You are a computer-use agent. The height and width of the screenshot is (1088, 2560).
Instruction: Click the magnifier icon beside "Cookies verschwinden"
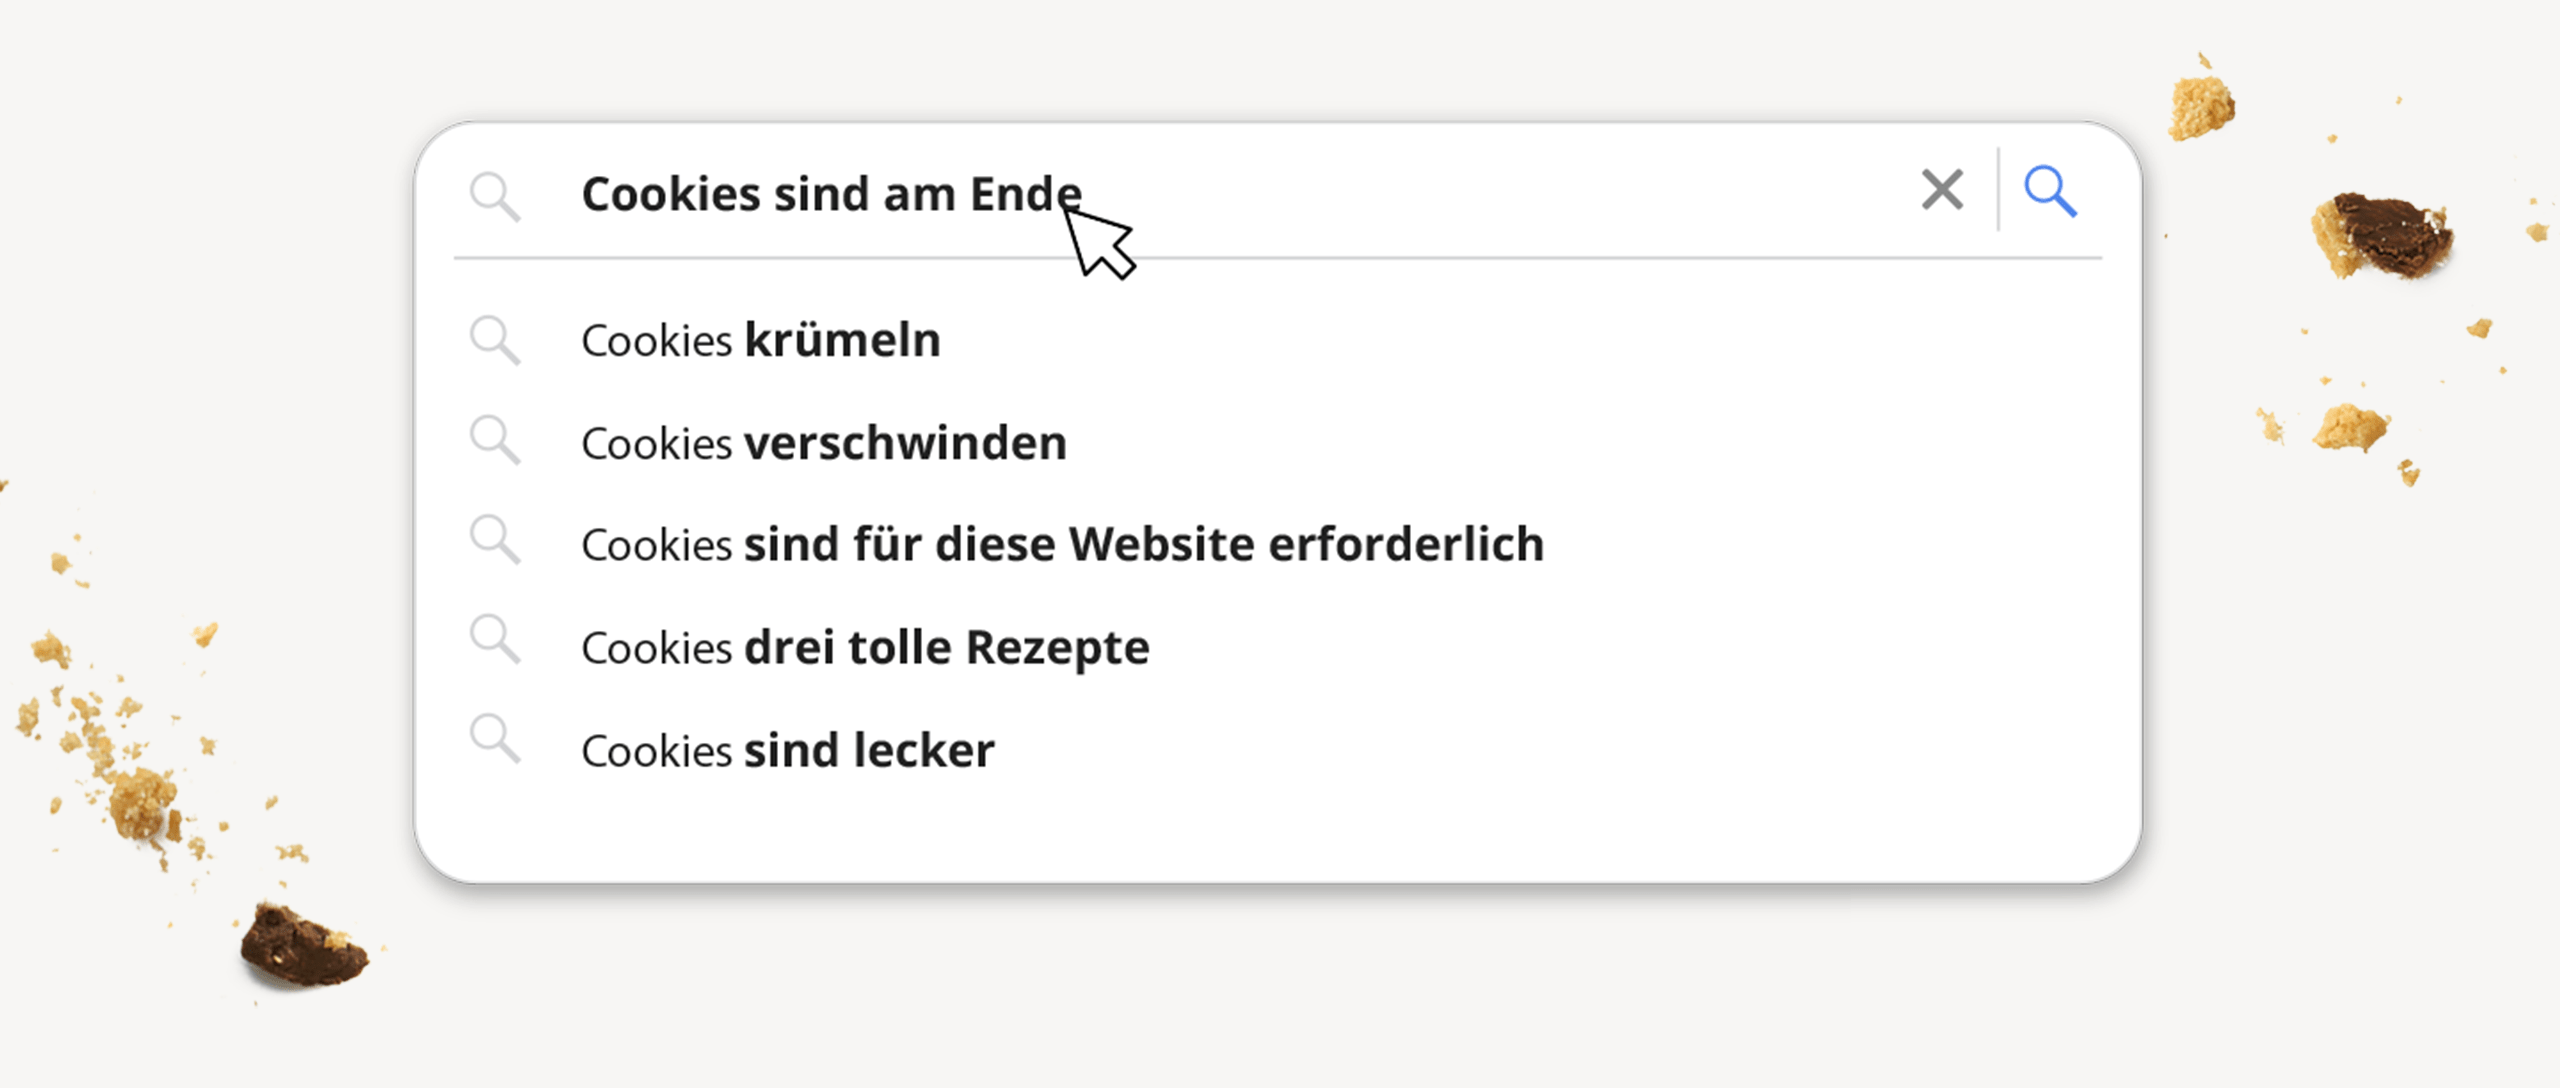(x=495, y=441)
